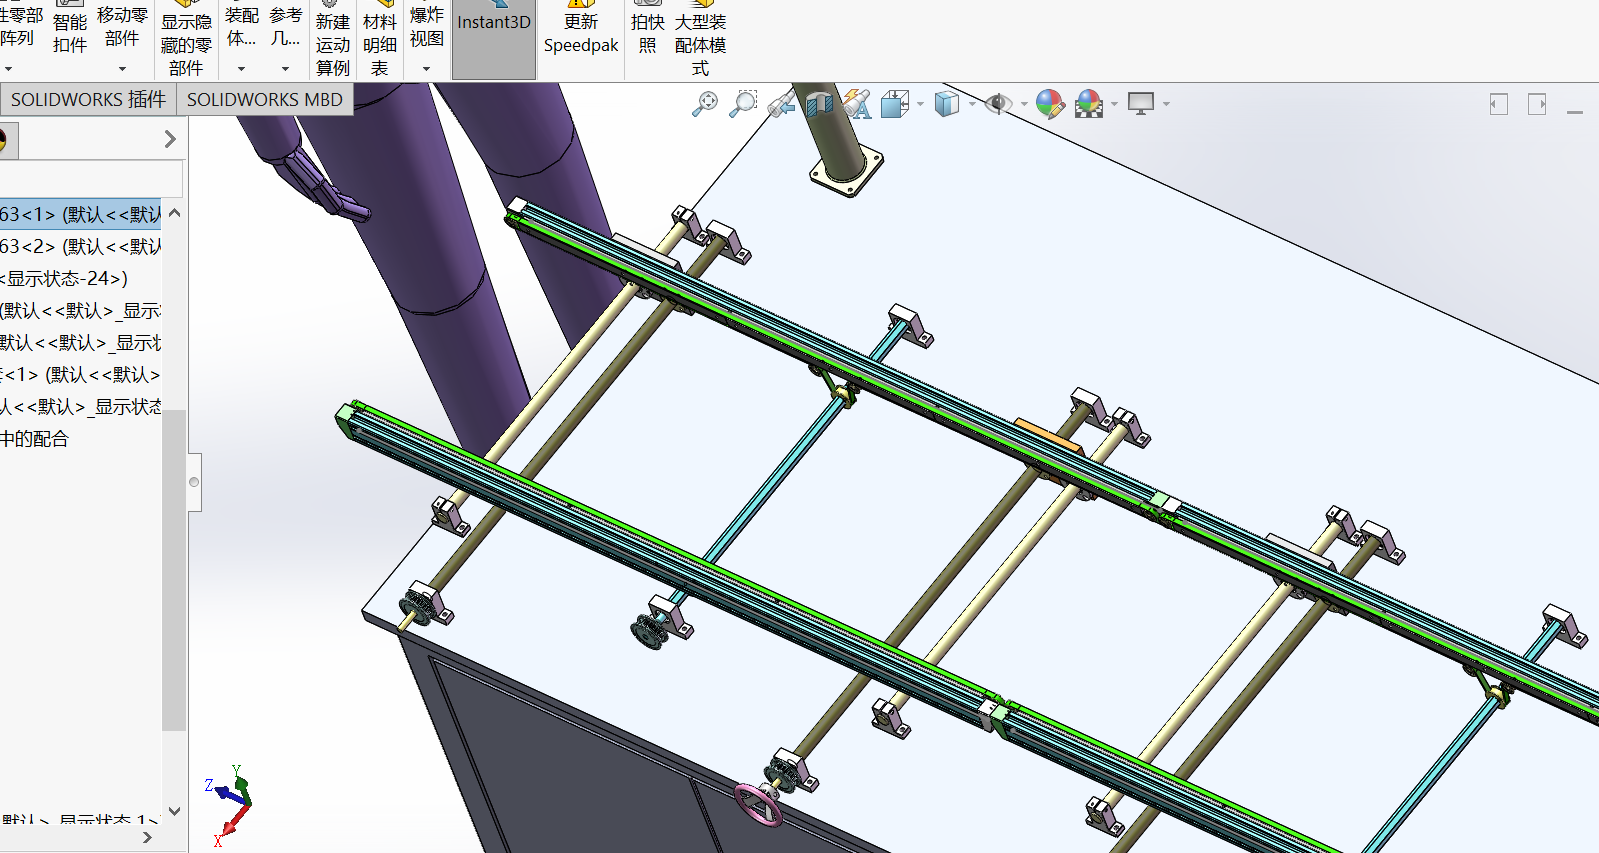Activate the Section View tool
The height and width of the screenshot is (853, 1599).
coord(819,103)
